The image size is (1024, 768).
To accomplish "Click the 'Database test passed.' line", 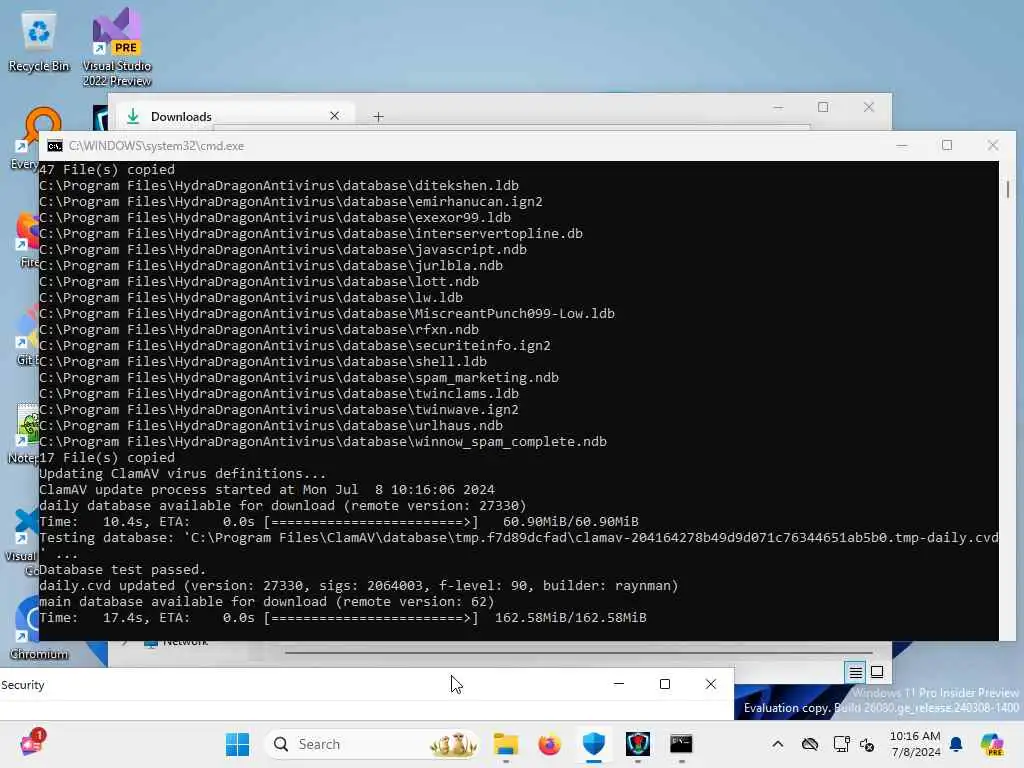I will 122,569.
